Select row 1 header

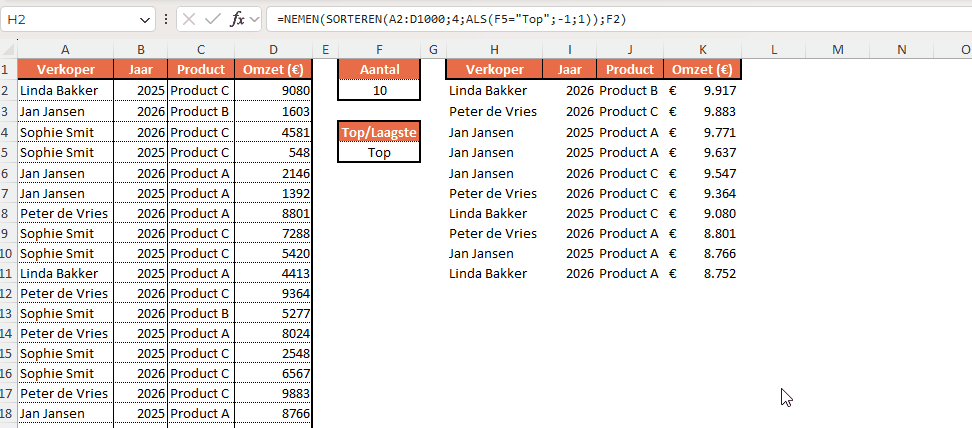pyautogui.click(x=8, y=70)
